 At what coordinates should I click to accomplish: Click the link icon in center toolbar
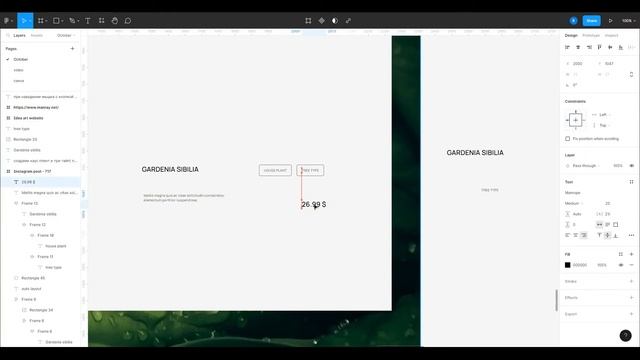348,20
